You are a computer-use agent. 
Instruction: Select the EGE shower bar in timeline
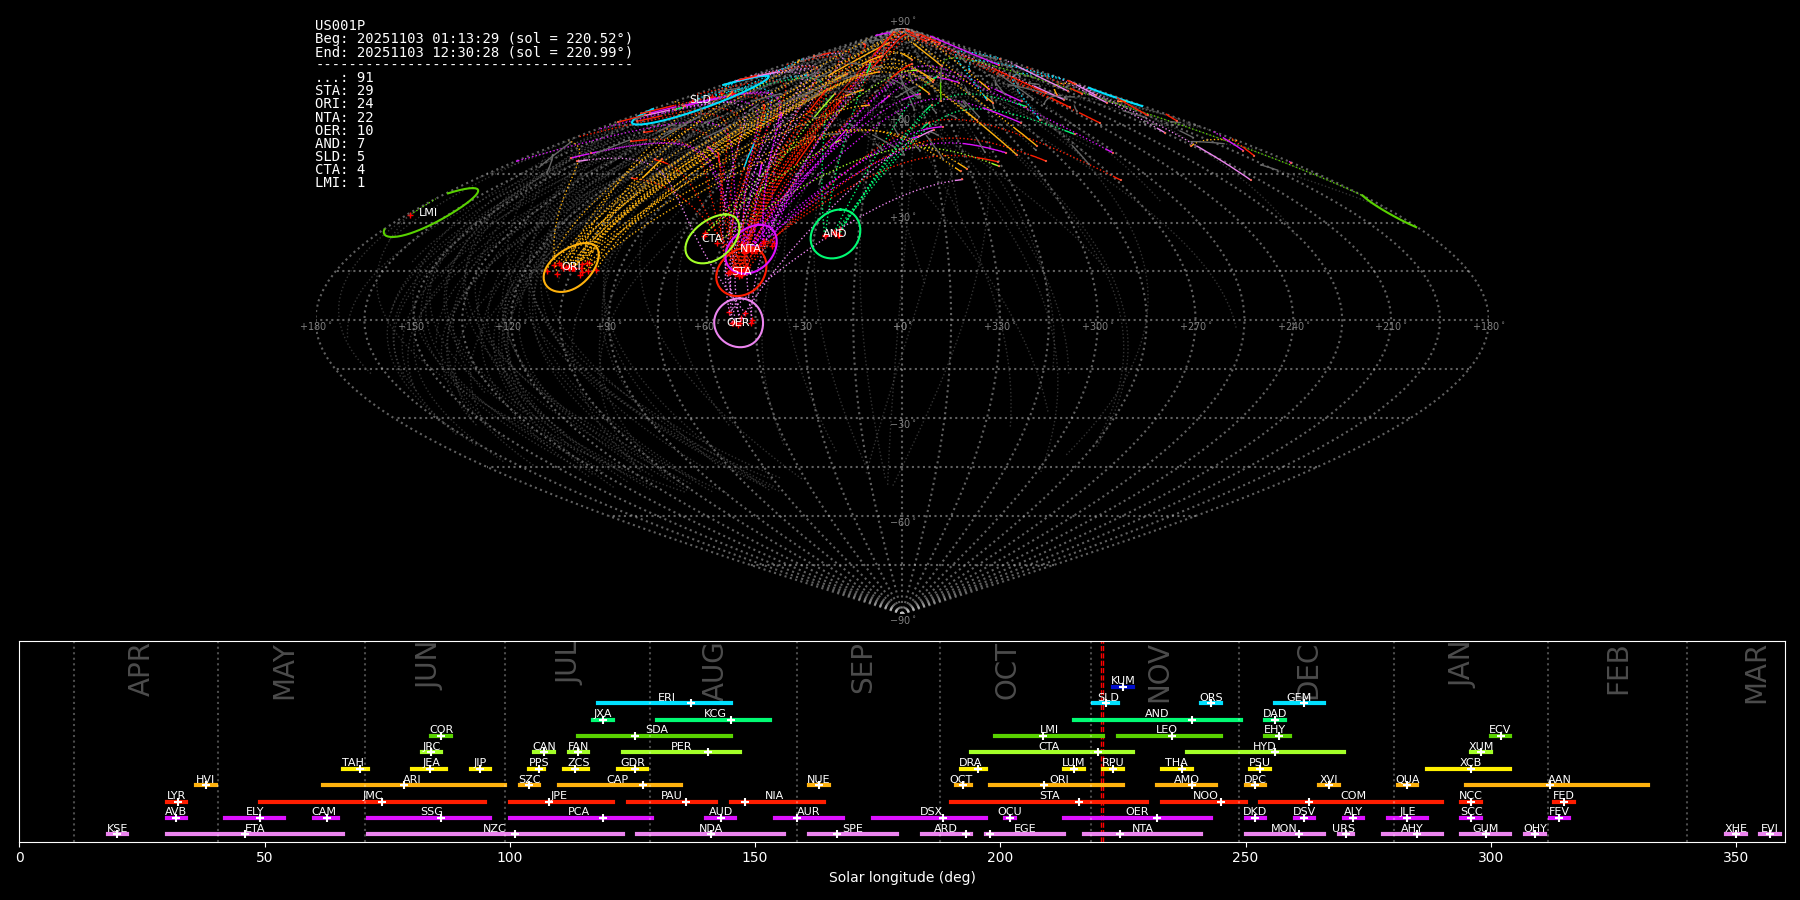1025,834
